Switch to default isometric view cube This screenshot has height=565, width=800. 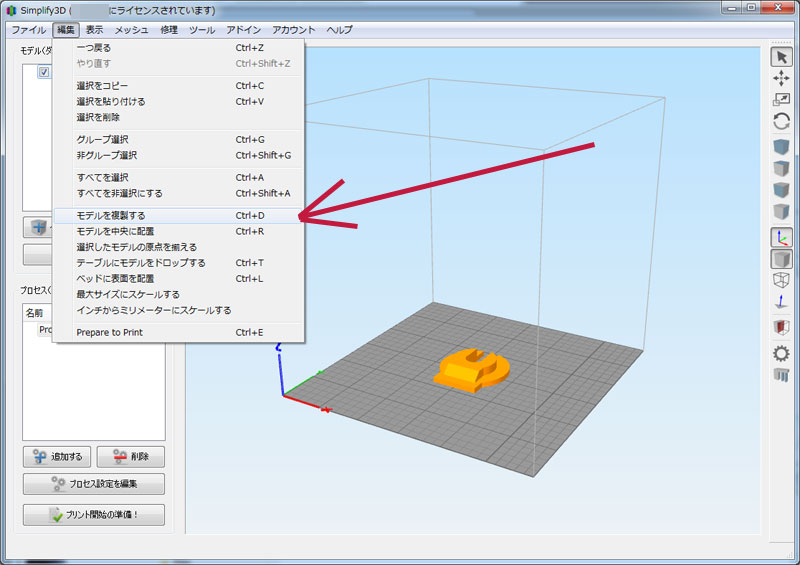(781, 147)
